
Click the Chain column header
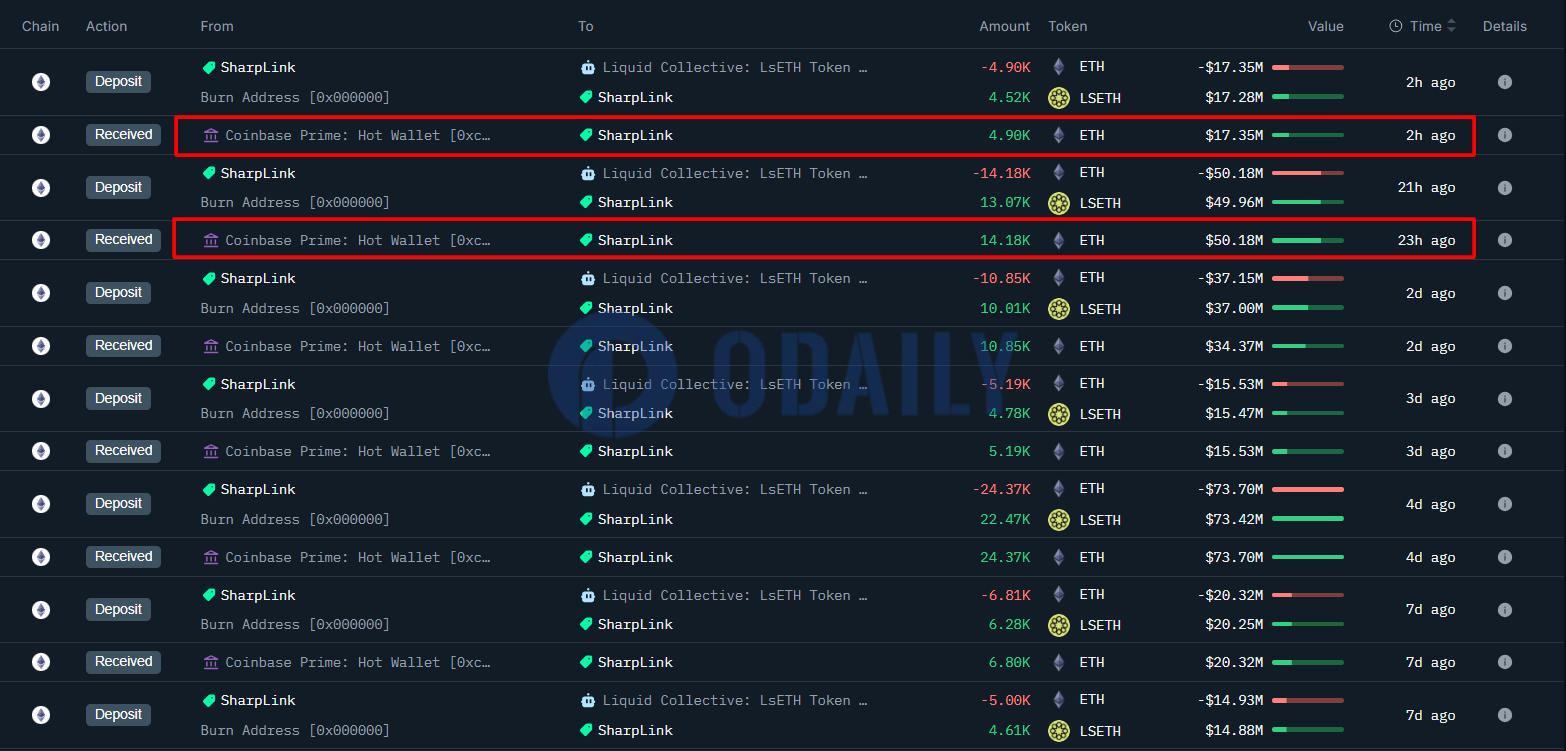click(x=41, y=26)
